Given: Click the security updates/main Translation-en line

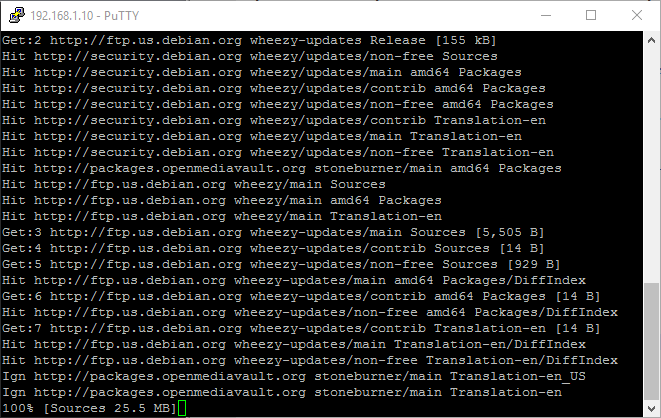Looking at the screenshot, I should 262,137.
